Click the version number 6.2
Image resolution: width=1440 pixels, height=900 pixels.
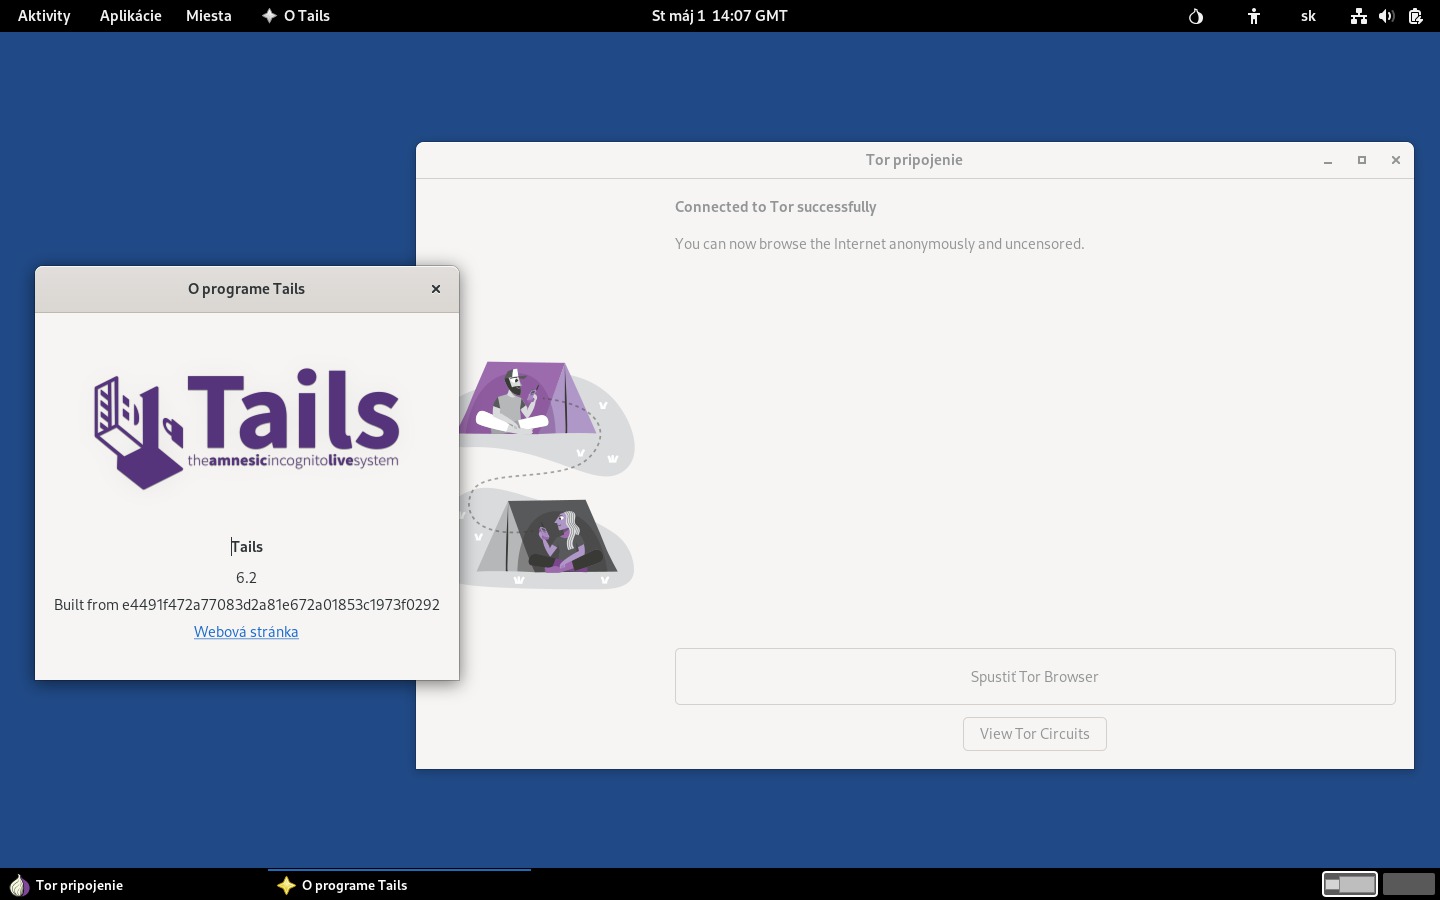coord(246,578)
